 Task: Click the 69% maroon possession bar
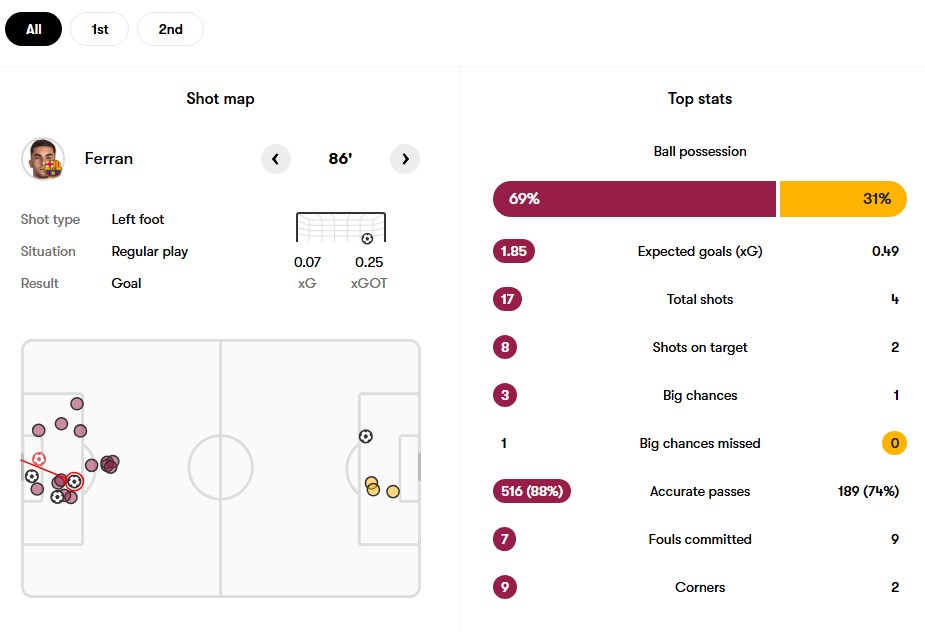click(x=634, y=199)
